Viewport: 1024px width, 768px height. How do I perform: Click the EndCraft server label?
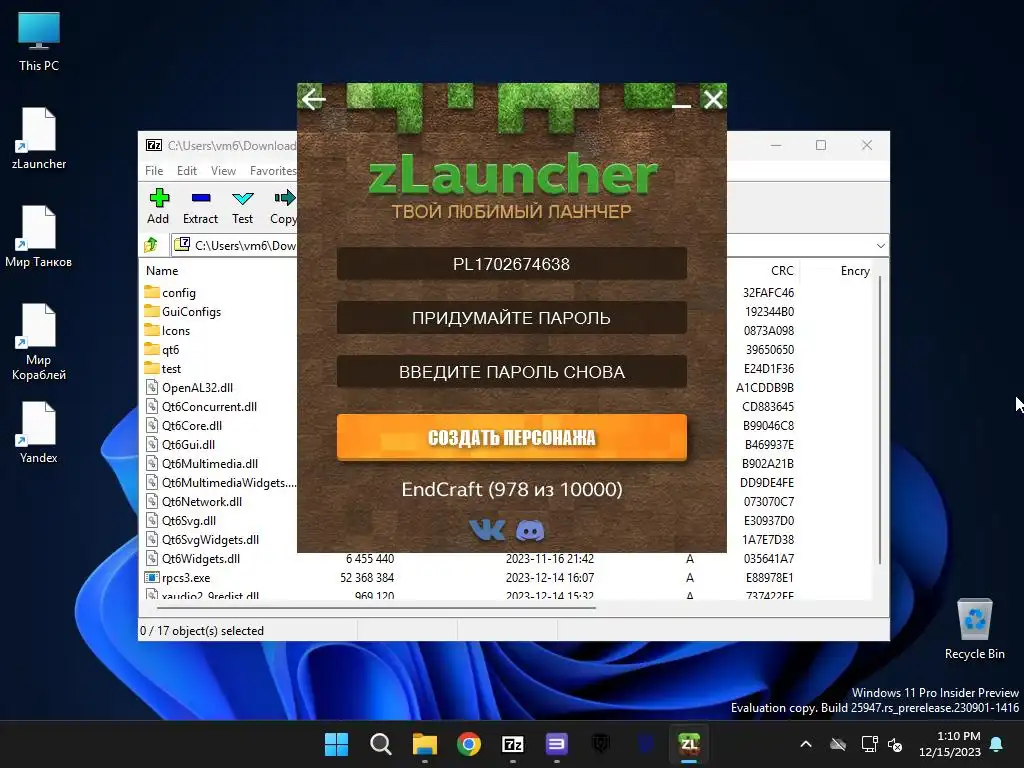pyautogui.click(x=511, y=489)
